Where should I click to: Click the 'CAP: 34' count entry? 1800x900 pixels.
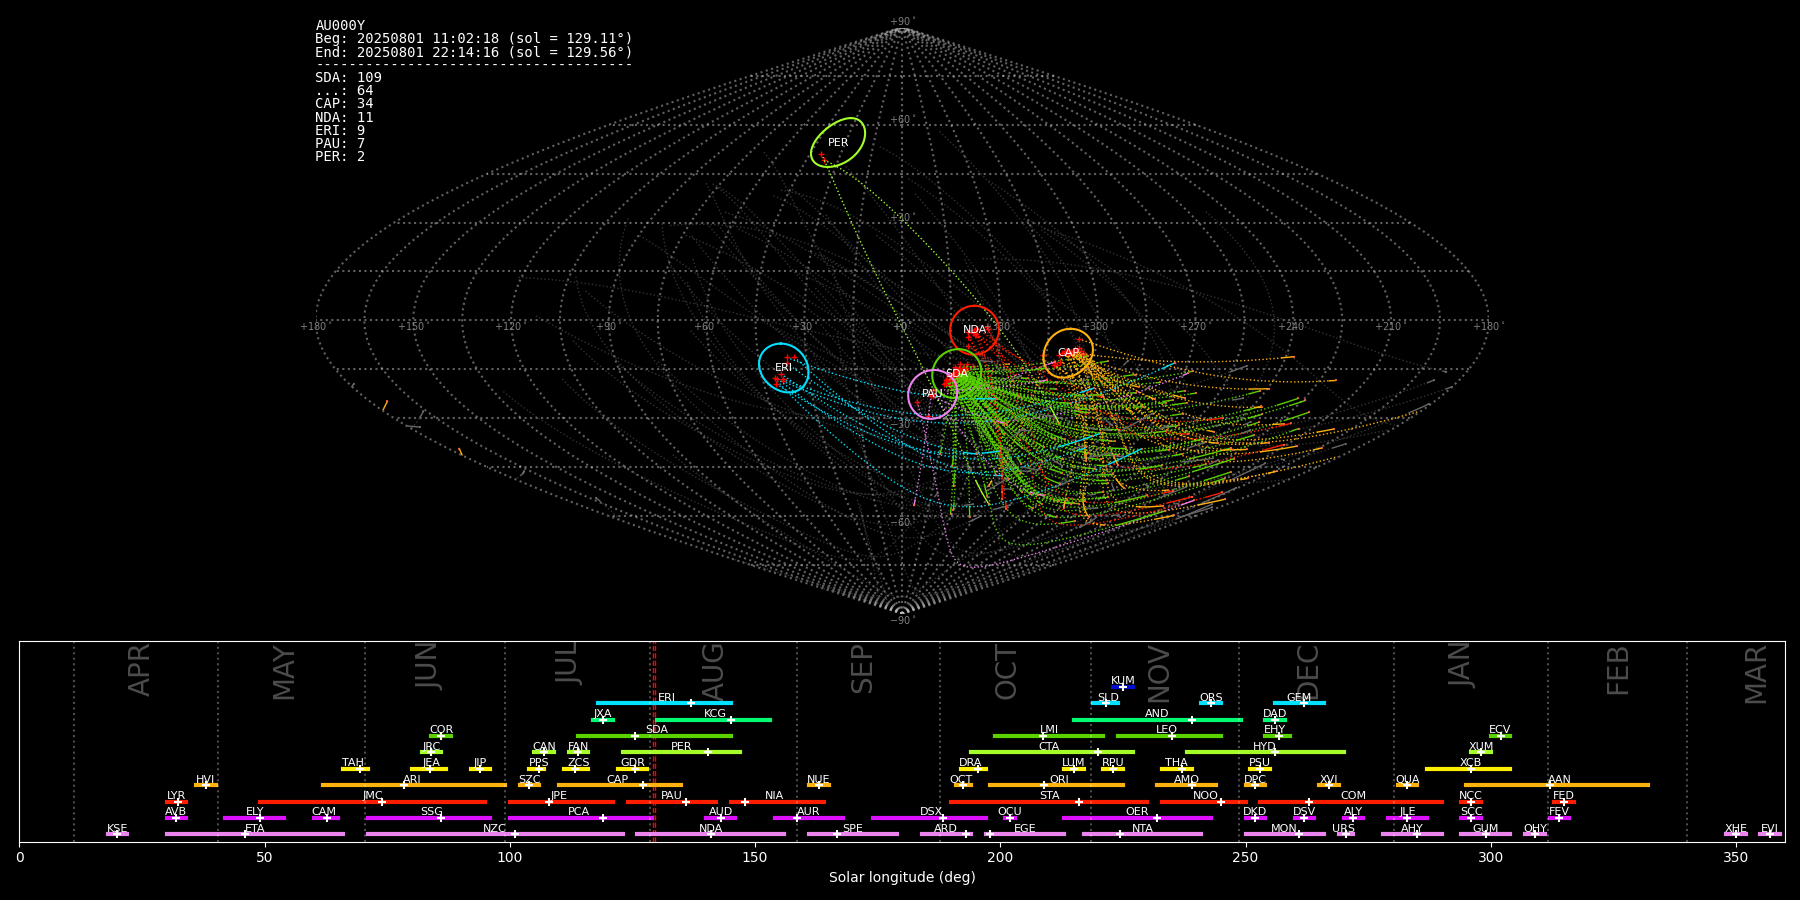coord(344,104)
